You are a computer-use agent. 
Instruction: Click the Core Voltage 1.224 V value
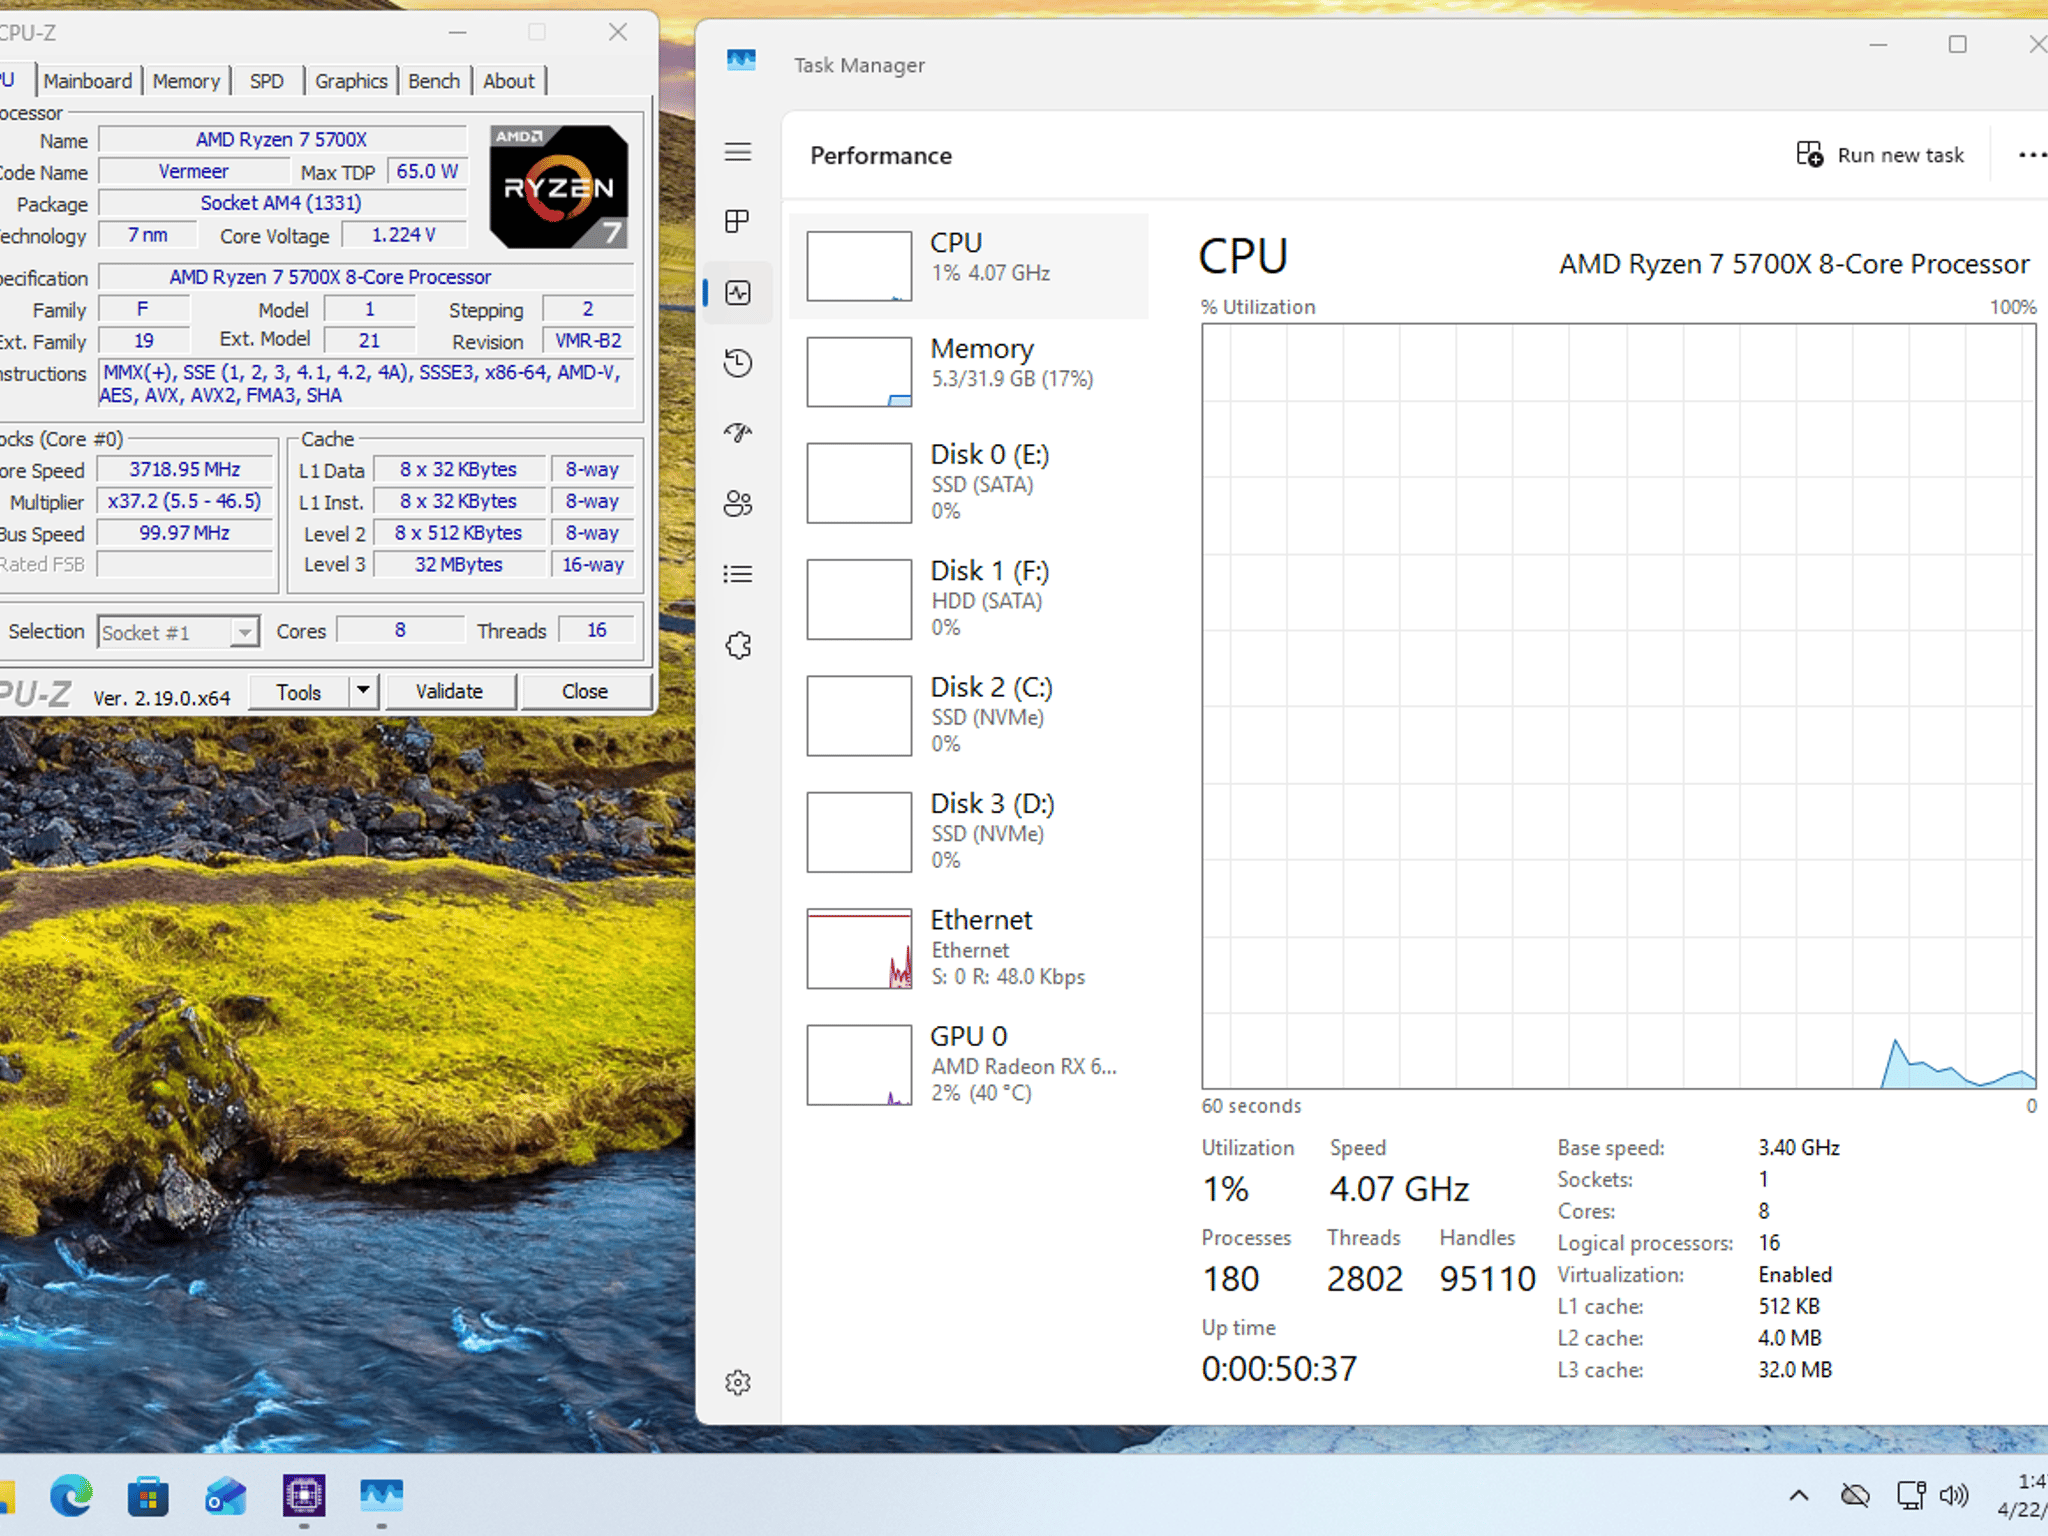(404, 235)
